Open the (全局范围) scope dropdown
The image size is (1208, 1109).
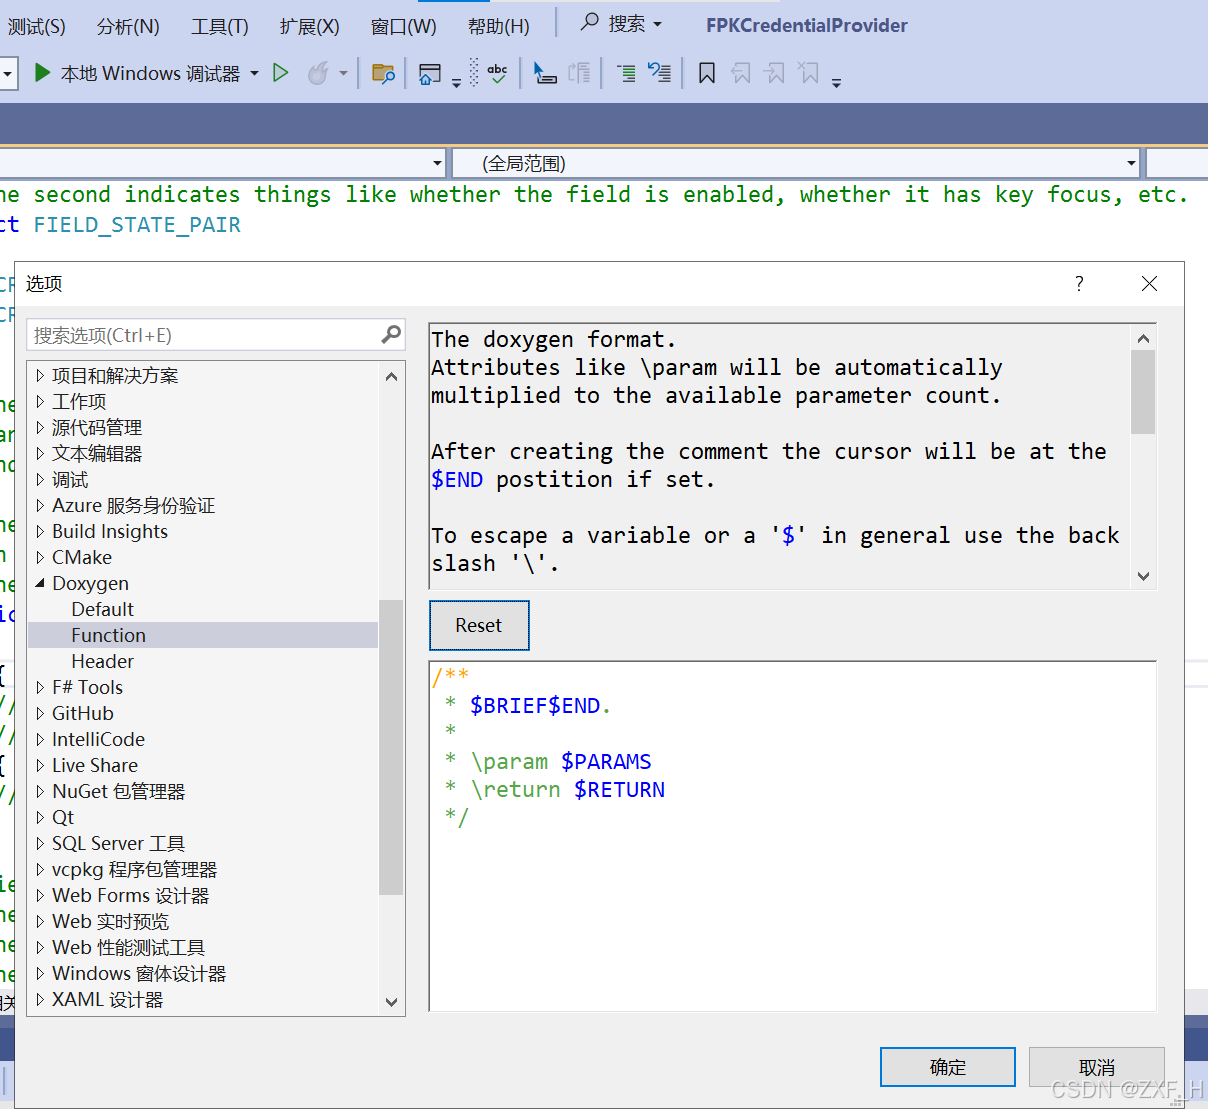click(797, 163)
